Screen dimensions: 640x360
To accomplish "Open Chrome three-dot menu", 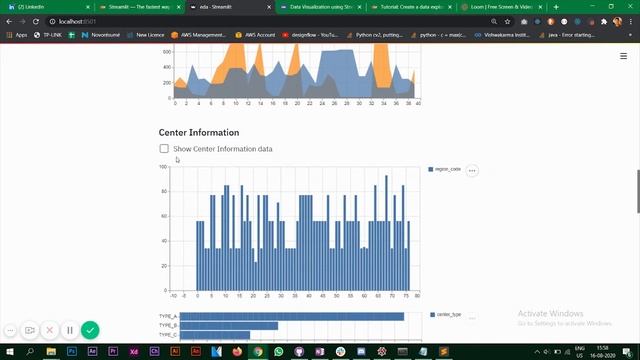I will pos(631,22).
